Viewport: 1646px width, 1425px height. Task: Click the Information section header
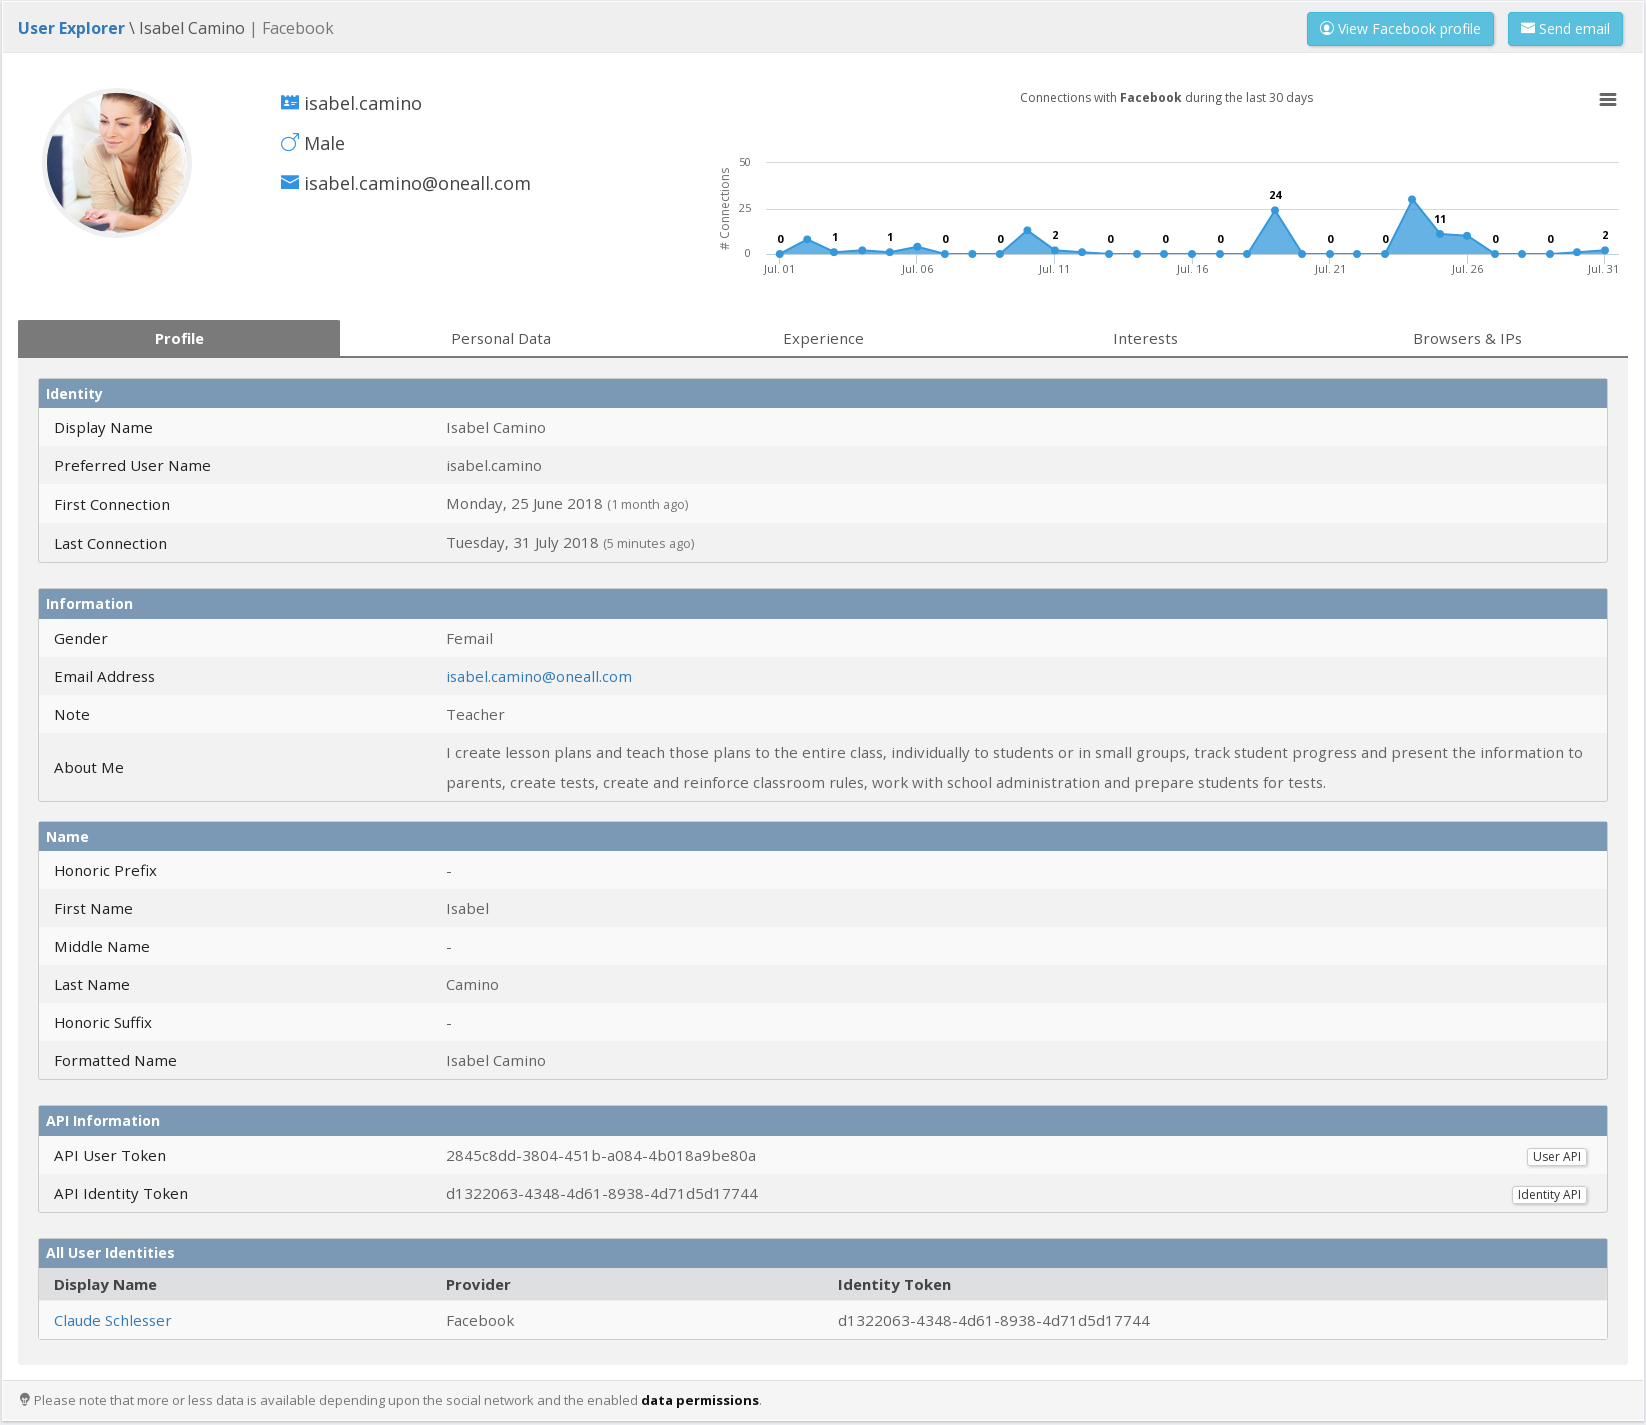823,604
